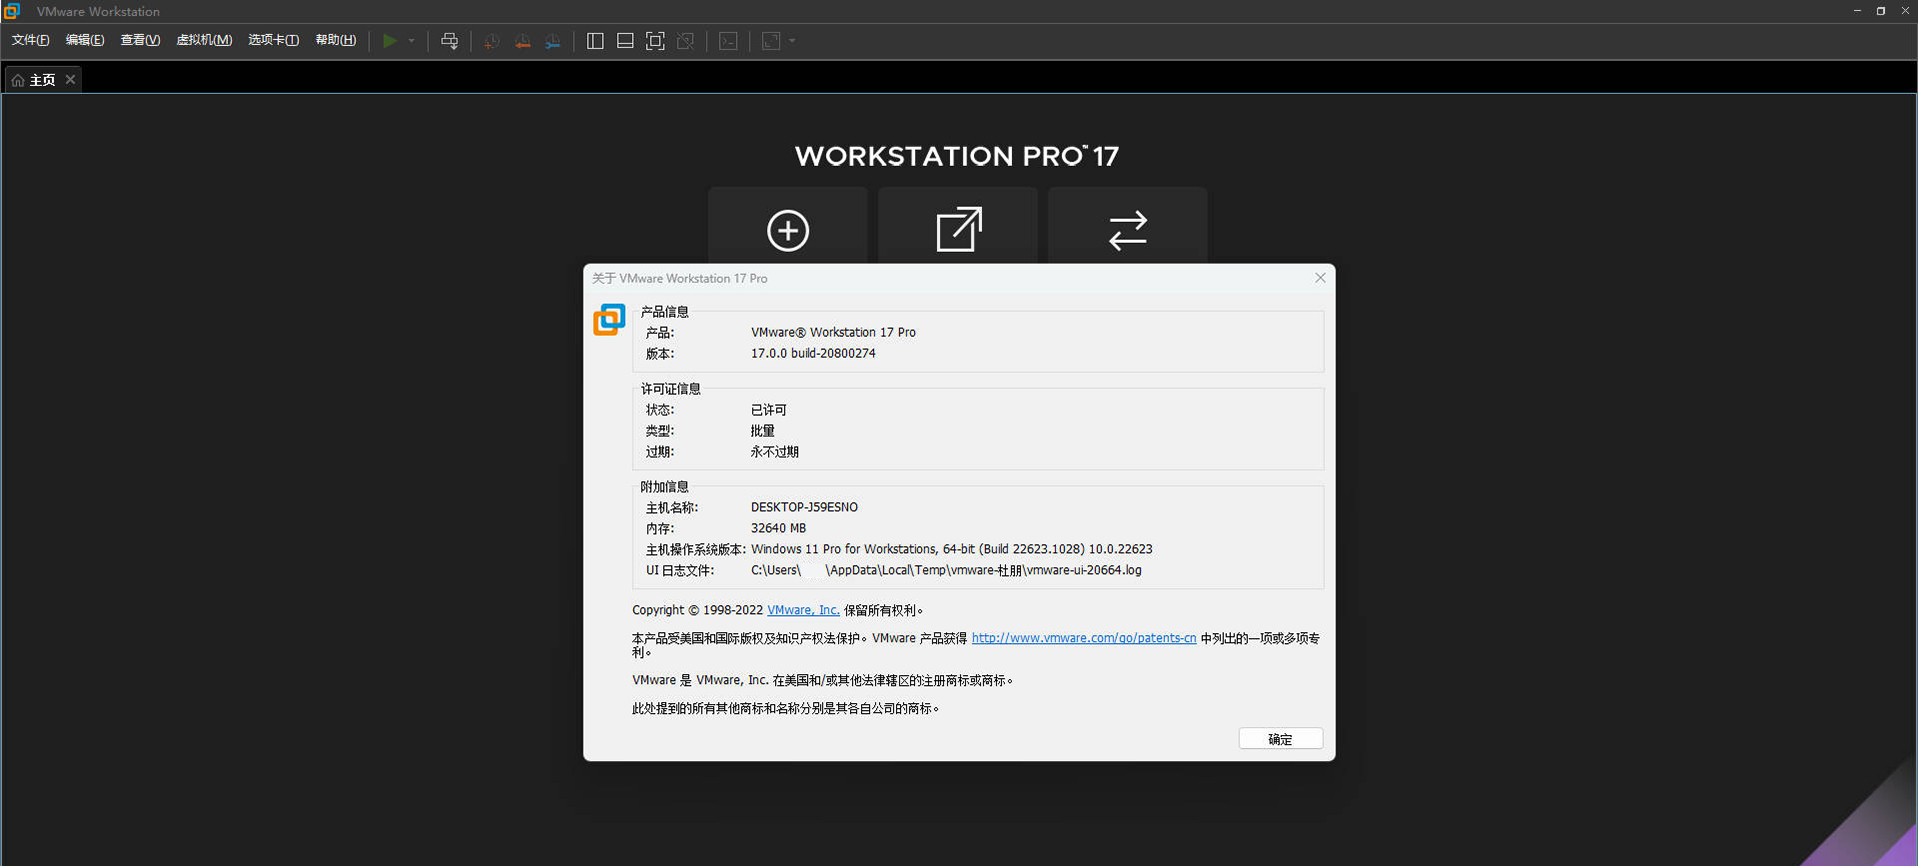Toggle the thumbnail bar icon

click(625, 41)
